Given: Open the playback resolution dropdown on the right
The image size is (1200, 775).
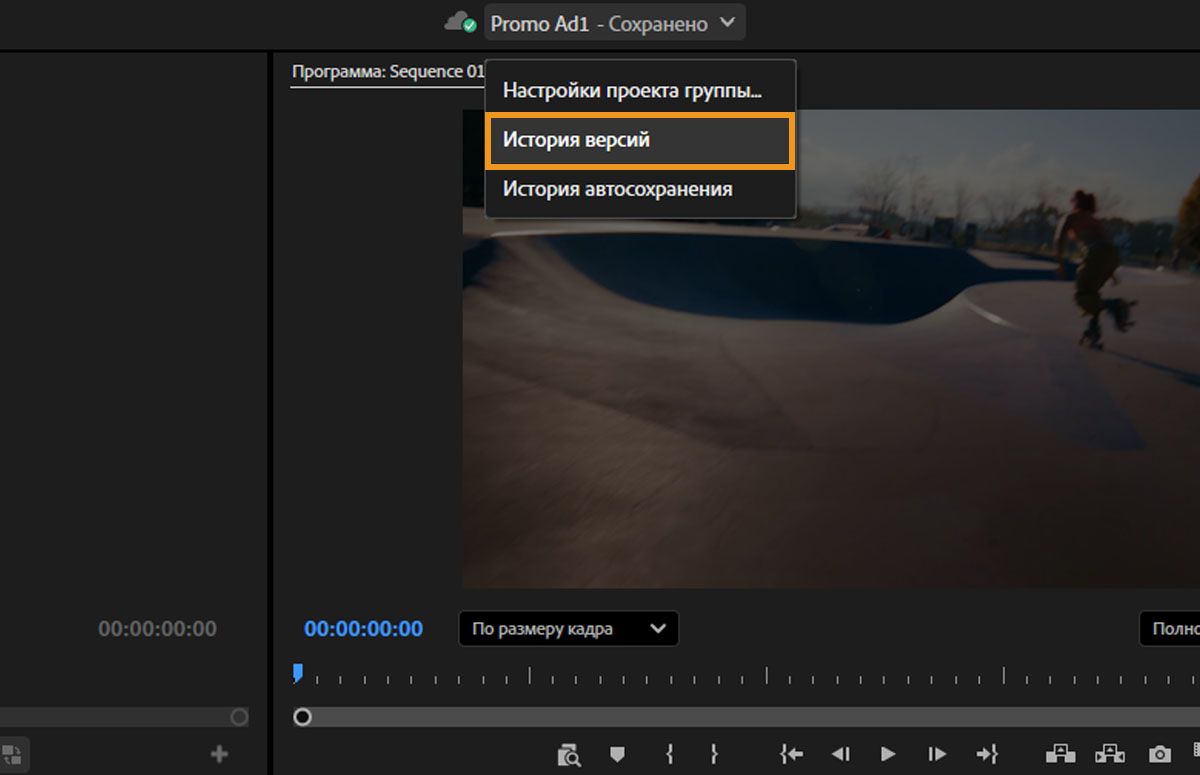Looking at the screenshot, I should tap(1175, 629).
